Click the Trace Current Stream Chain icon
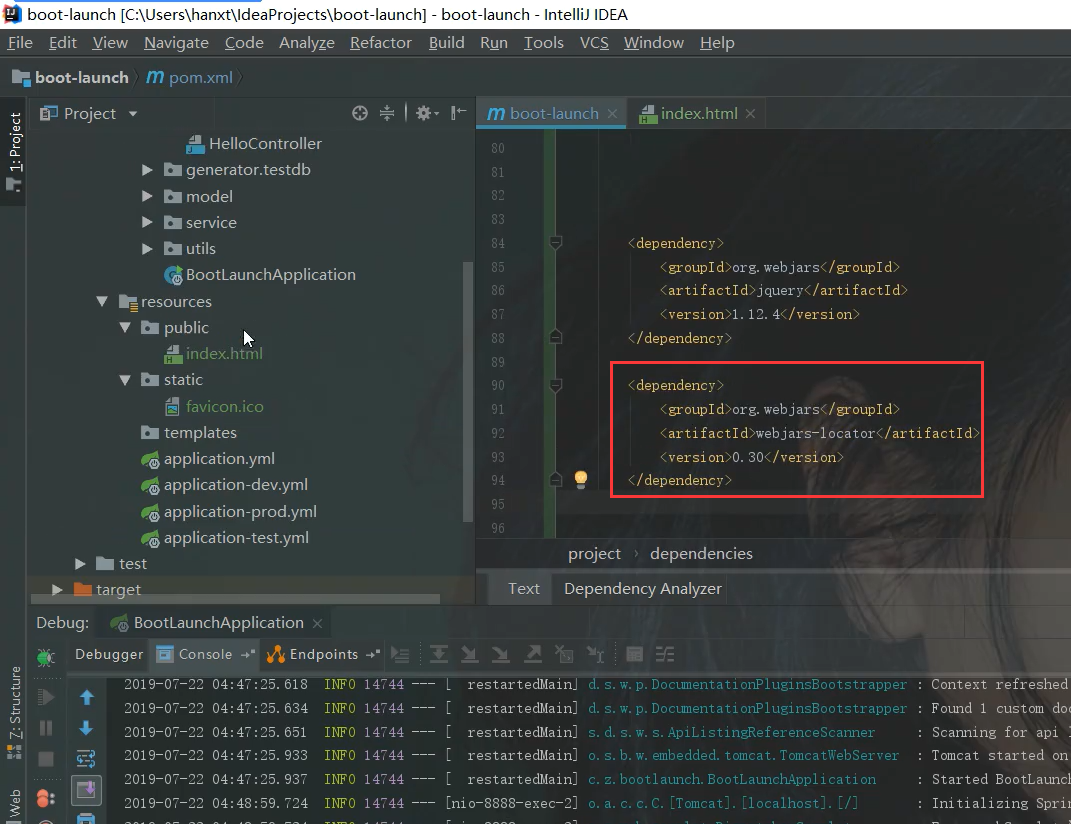The width and height of the screenshot is (1071, 824). [665, 655]
